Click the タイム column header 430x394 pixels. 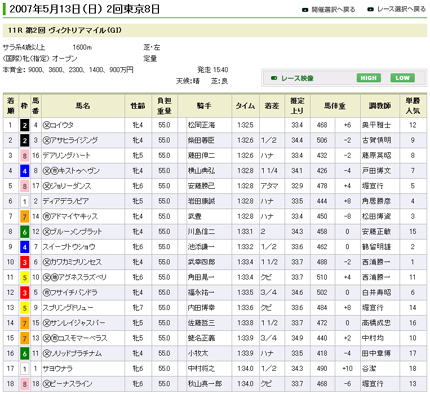(245, 106)
